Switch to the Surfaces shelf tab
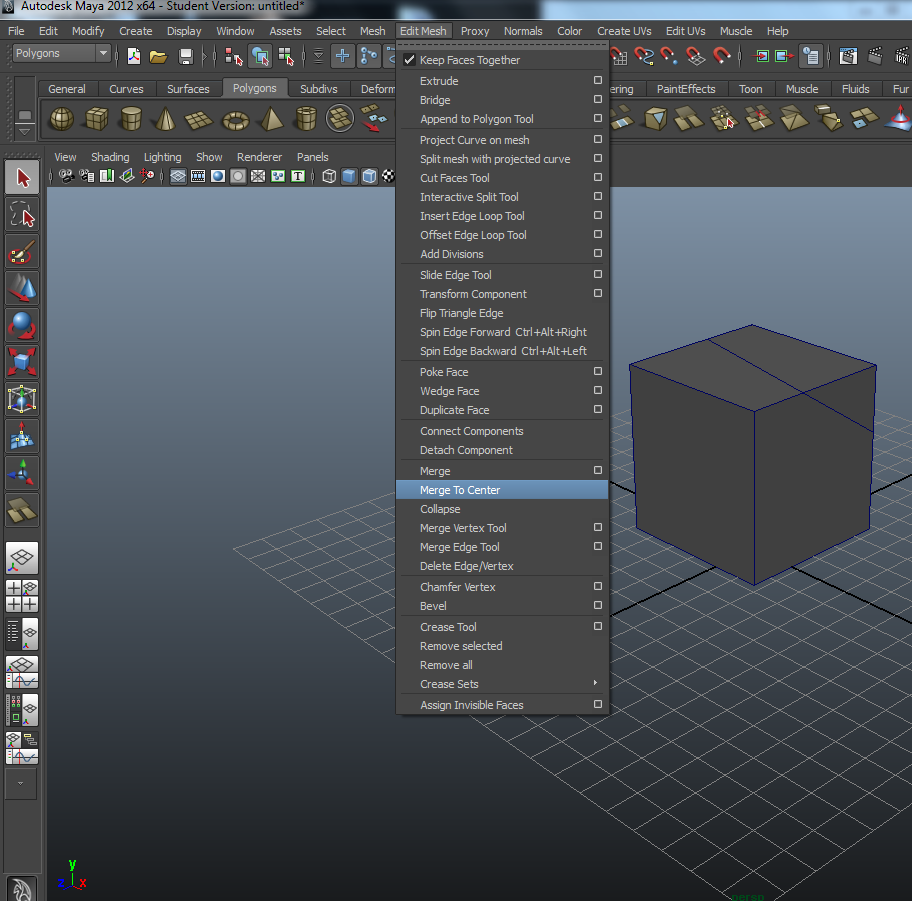The width and height of the screenshot is (912, 901). [188, 88]
